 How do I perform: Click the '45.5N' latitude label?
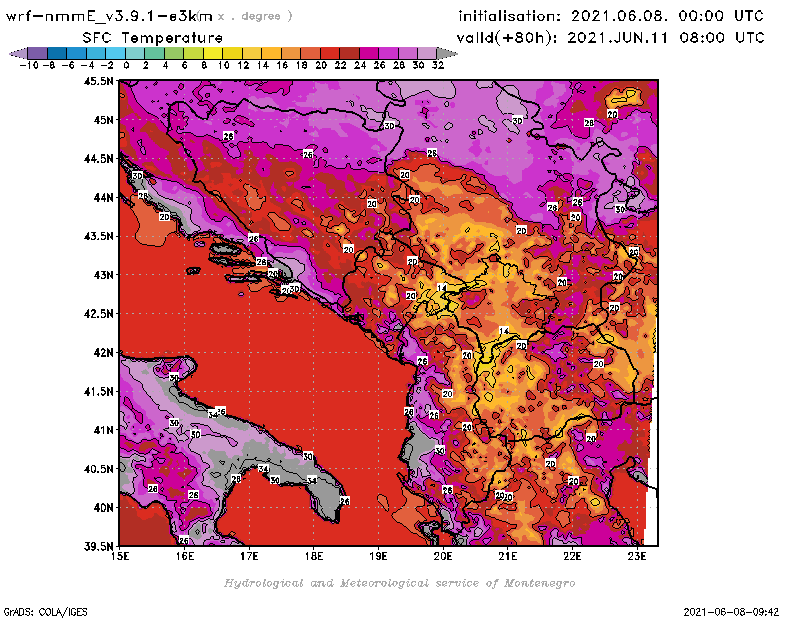[x=98, y=81]
